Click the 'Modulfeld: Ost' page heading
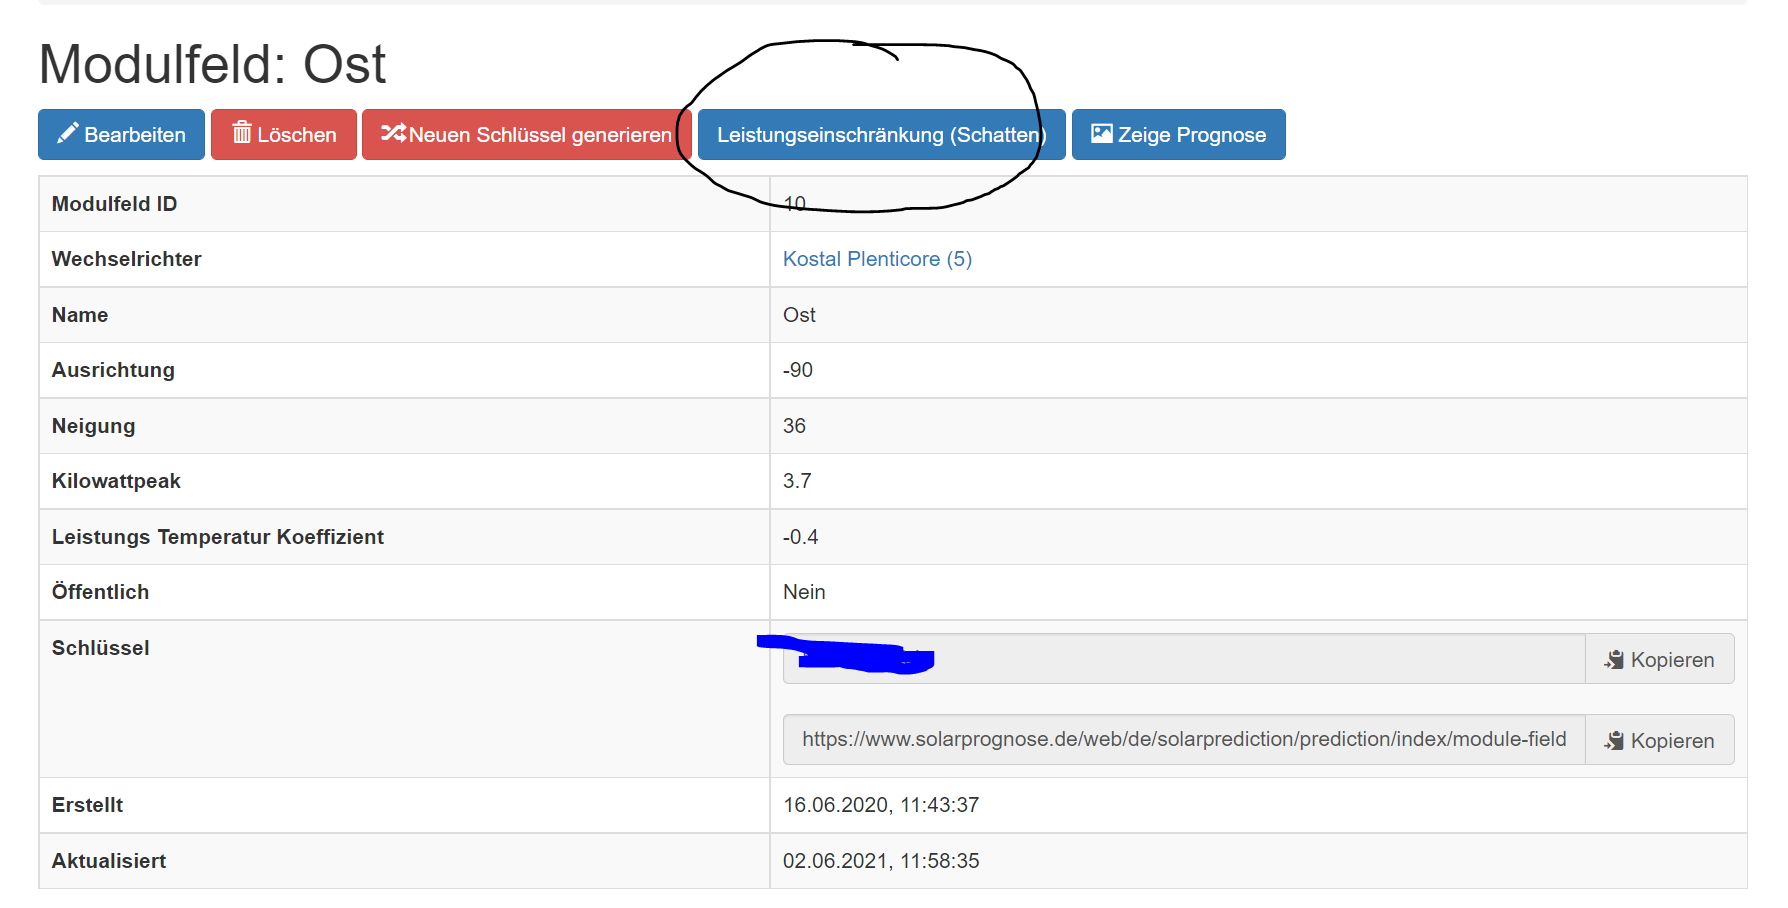1788x908 pixels. (212, 65)
